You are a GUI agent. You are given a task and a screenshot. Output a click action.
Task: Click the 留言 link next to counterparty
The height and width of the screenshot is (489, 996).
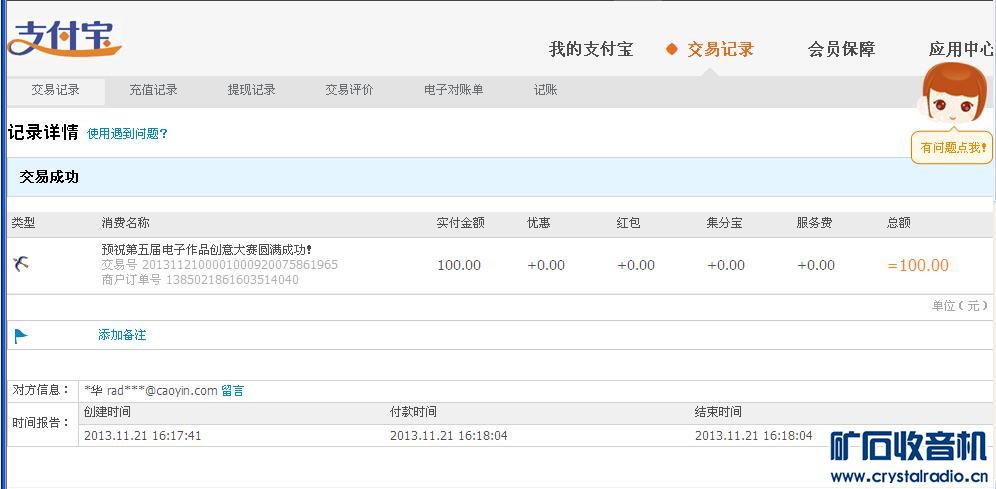(x=232, y=391)
